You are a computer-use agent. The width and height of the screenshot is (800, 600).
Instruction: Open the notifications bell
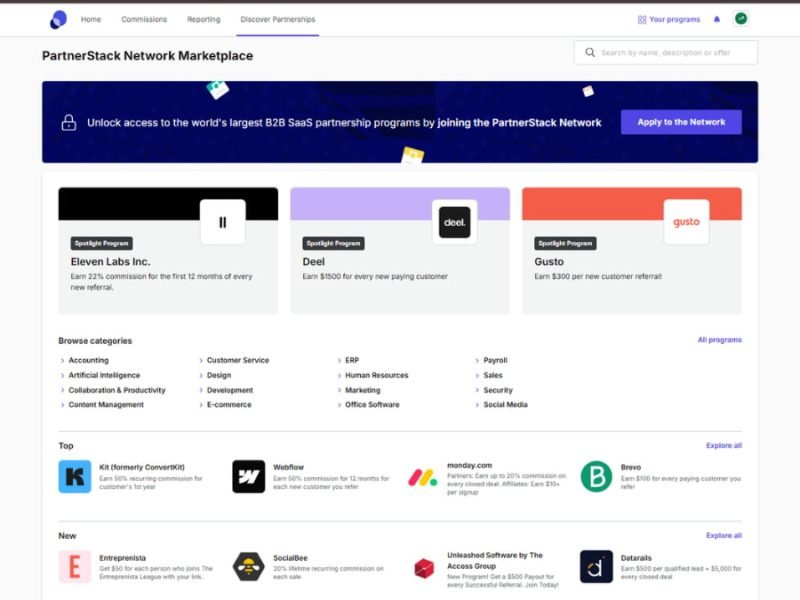point(717,19)
